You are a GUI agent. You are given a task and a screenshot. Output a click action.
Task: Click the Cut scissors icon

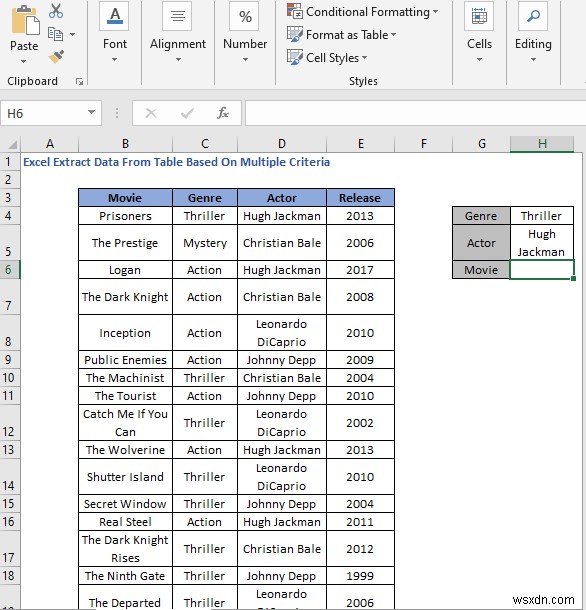click(x=56, y=11)
